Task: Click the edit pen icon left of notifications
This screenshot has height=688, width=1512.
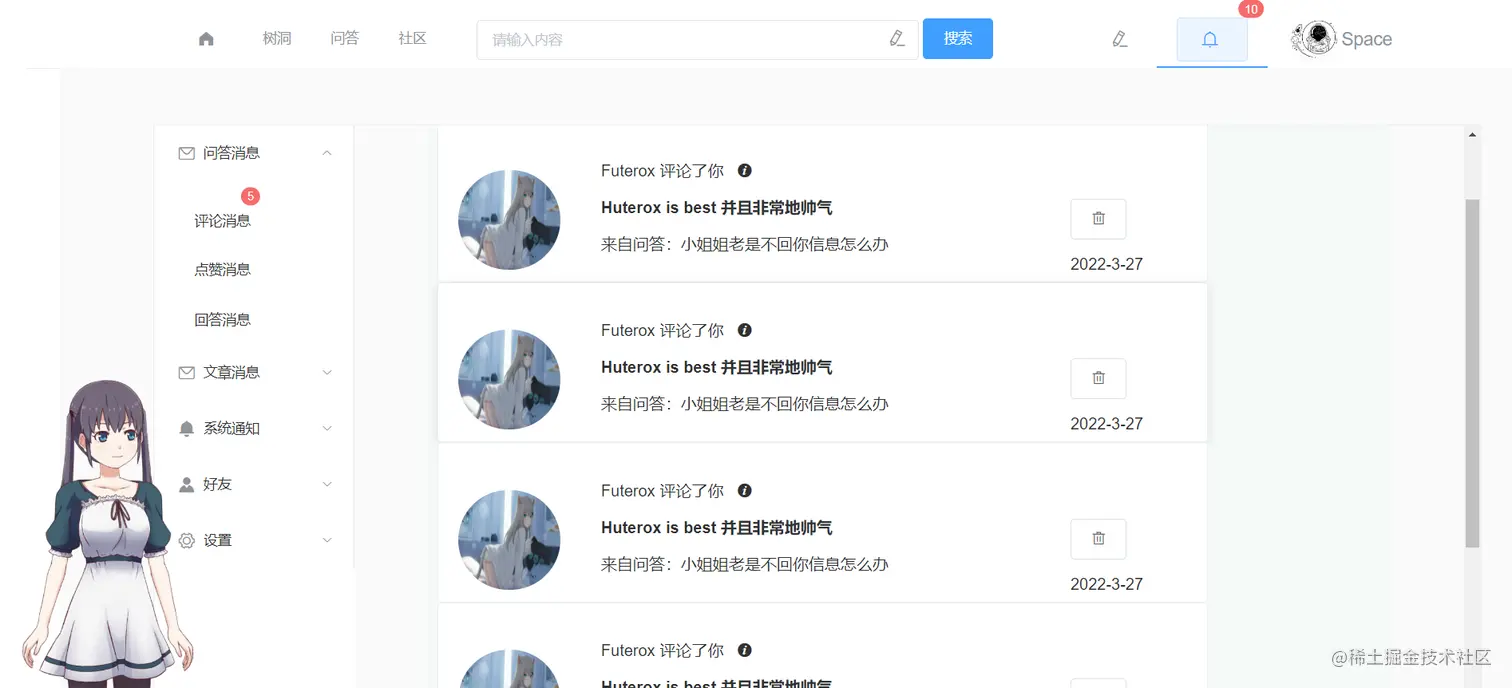Action: pyautogui.click(x=1119, y=38)
